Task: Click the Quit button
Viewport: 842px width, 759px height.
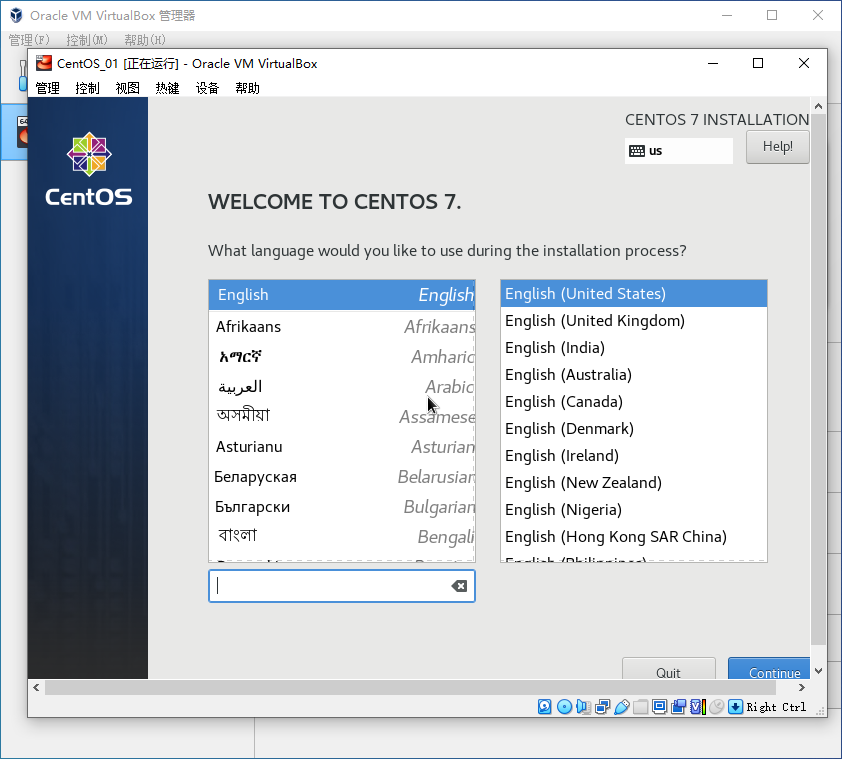Action: click(x=669, y=669)
